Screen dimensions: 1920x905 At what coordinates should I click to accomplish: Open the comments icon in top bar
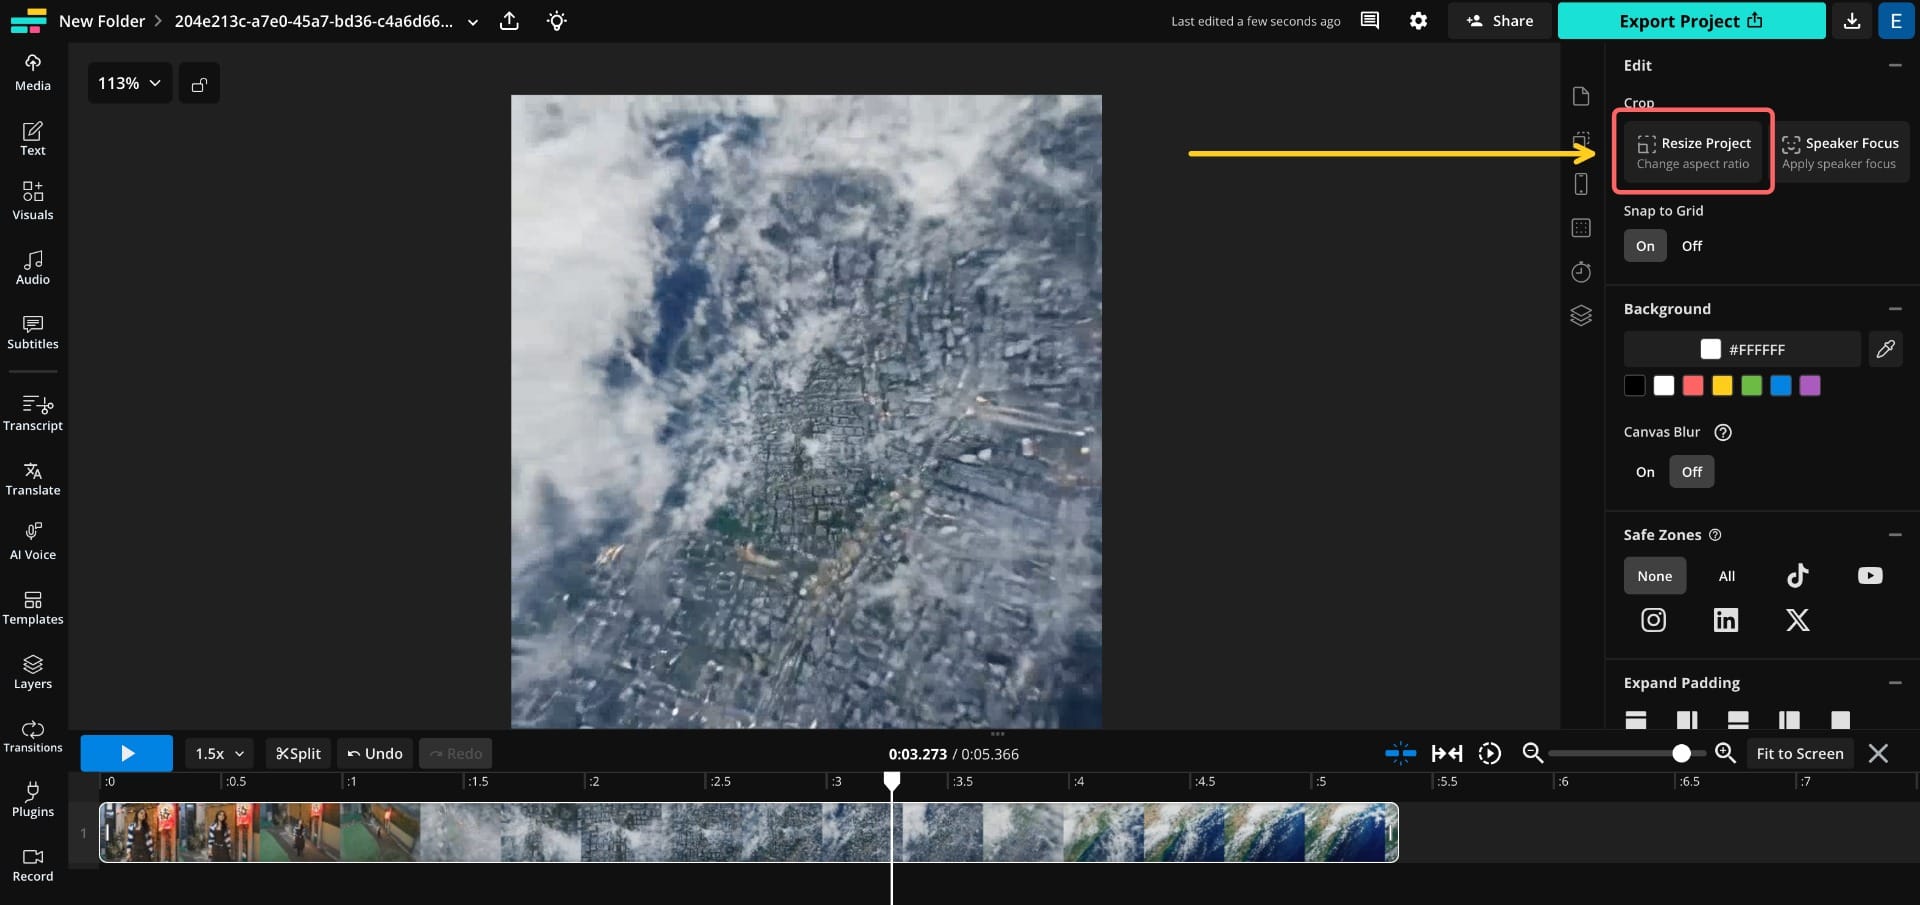(x=1370, y=21)
